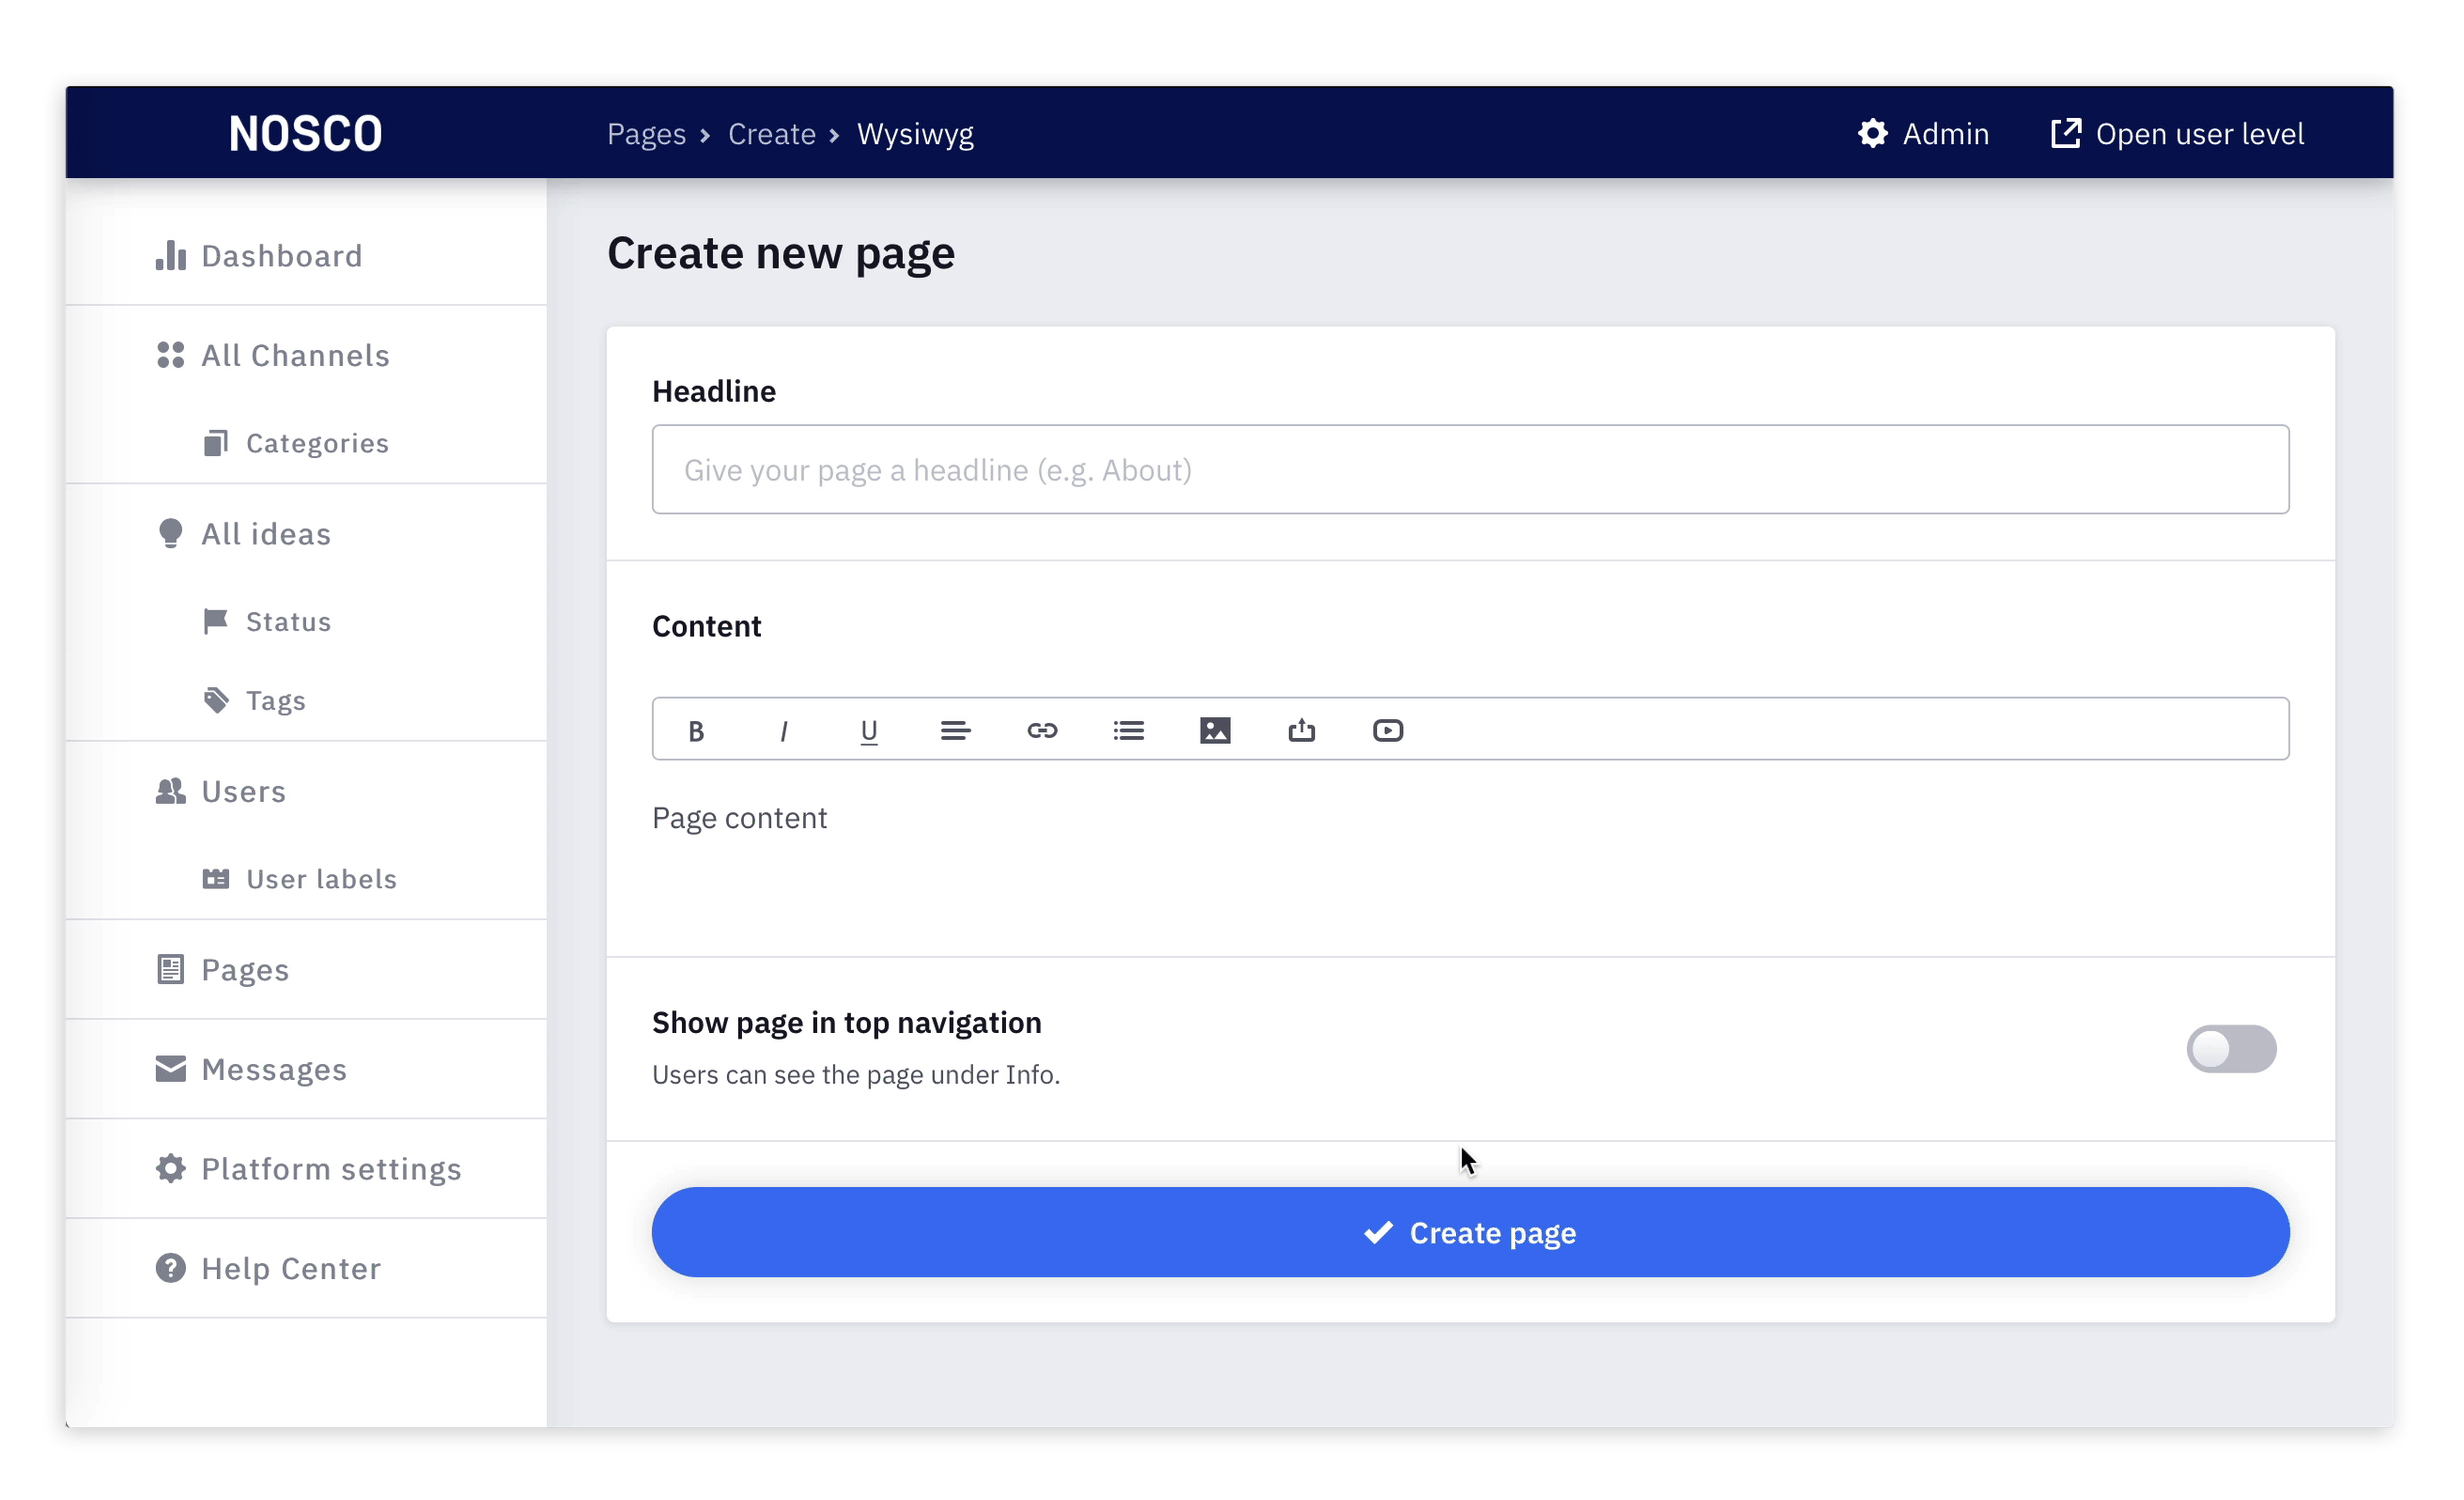Click the upload file icon in the editor toolbar
Image resolution: width=2464 pixels, height=1500 pixels.
pos(1301,731)
